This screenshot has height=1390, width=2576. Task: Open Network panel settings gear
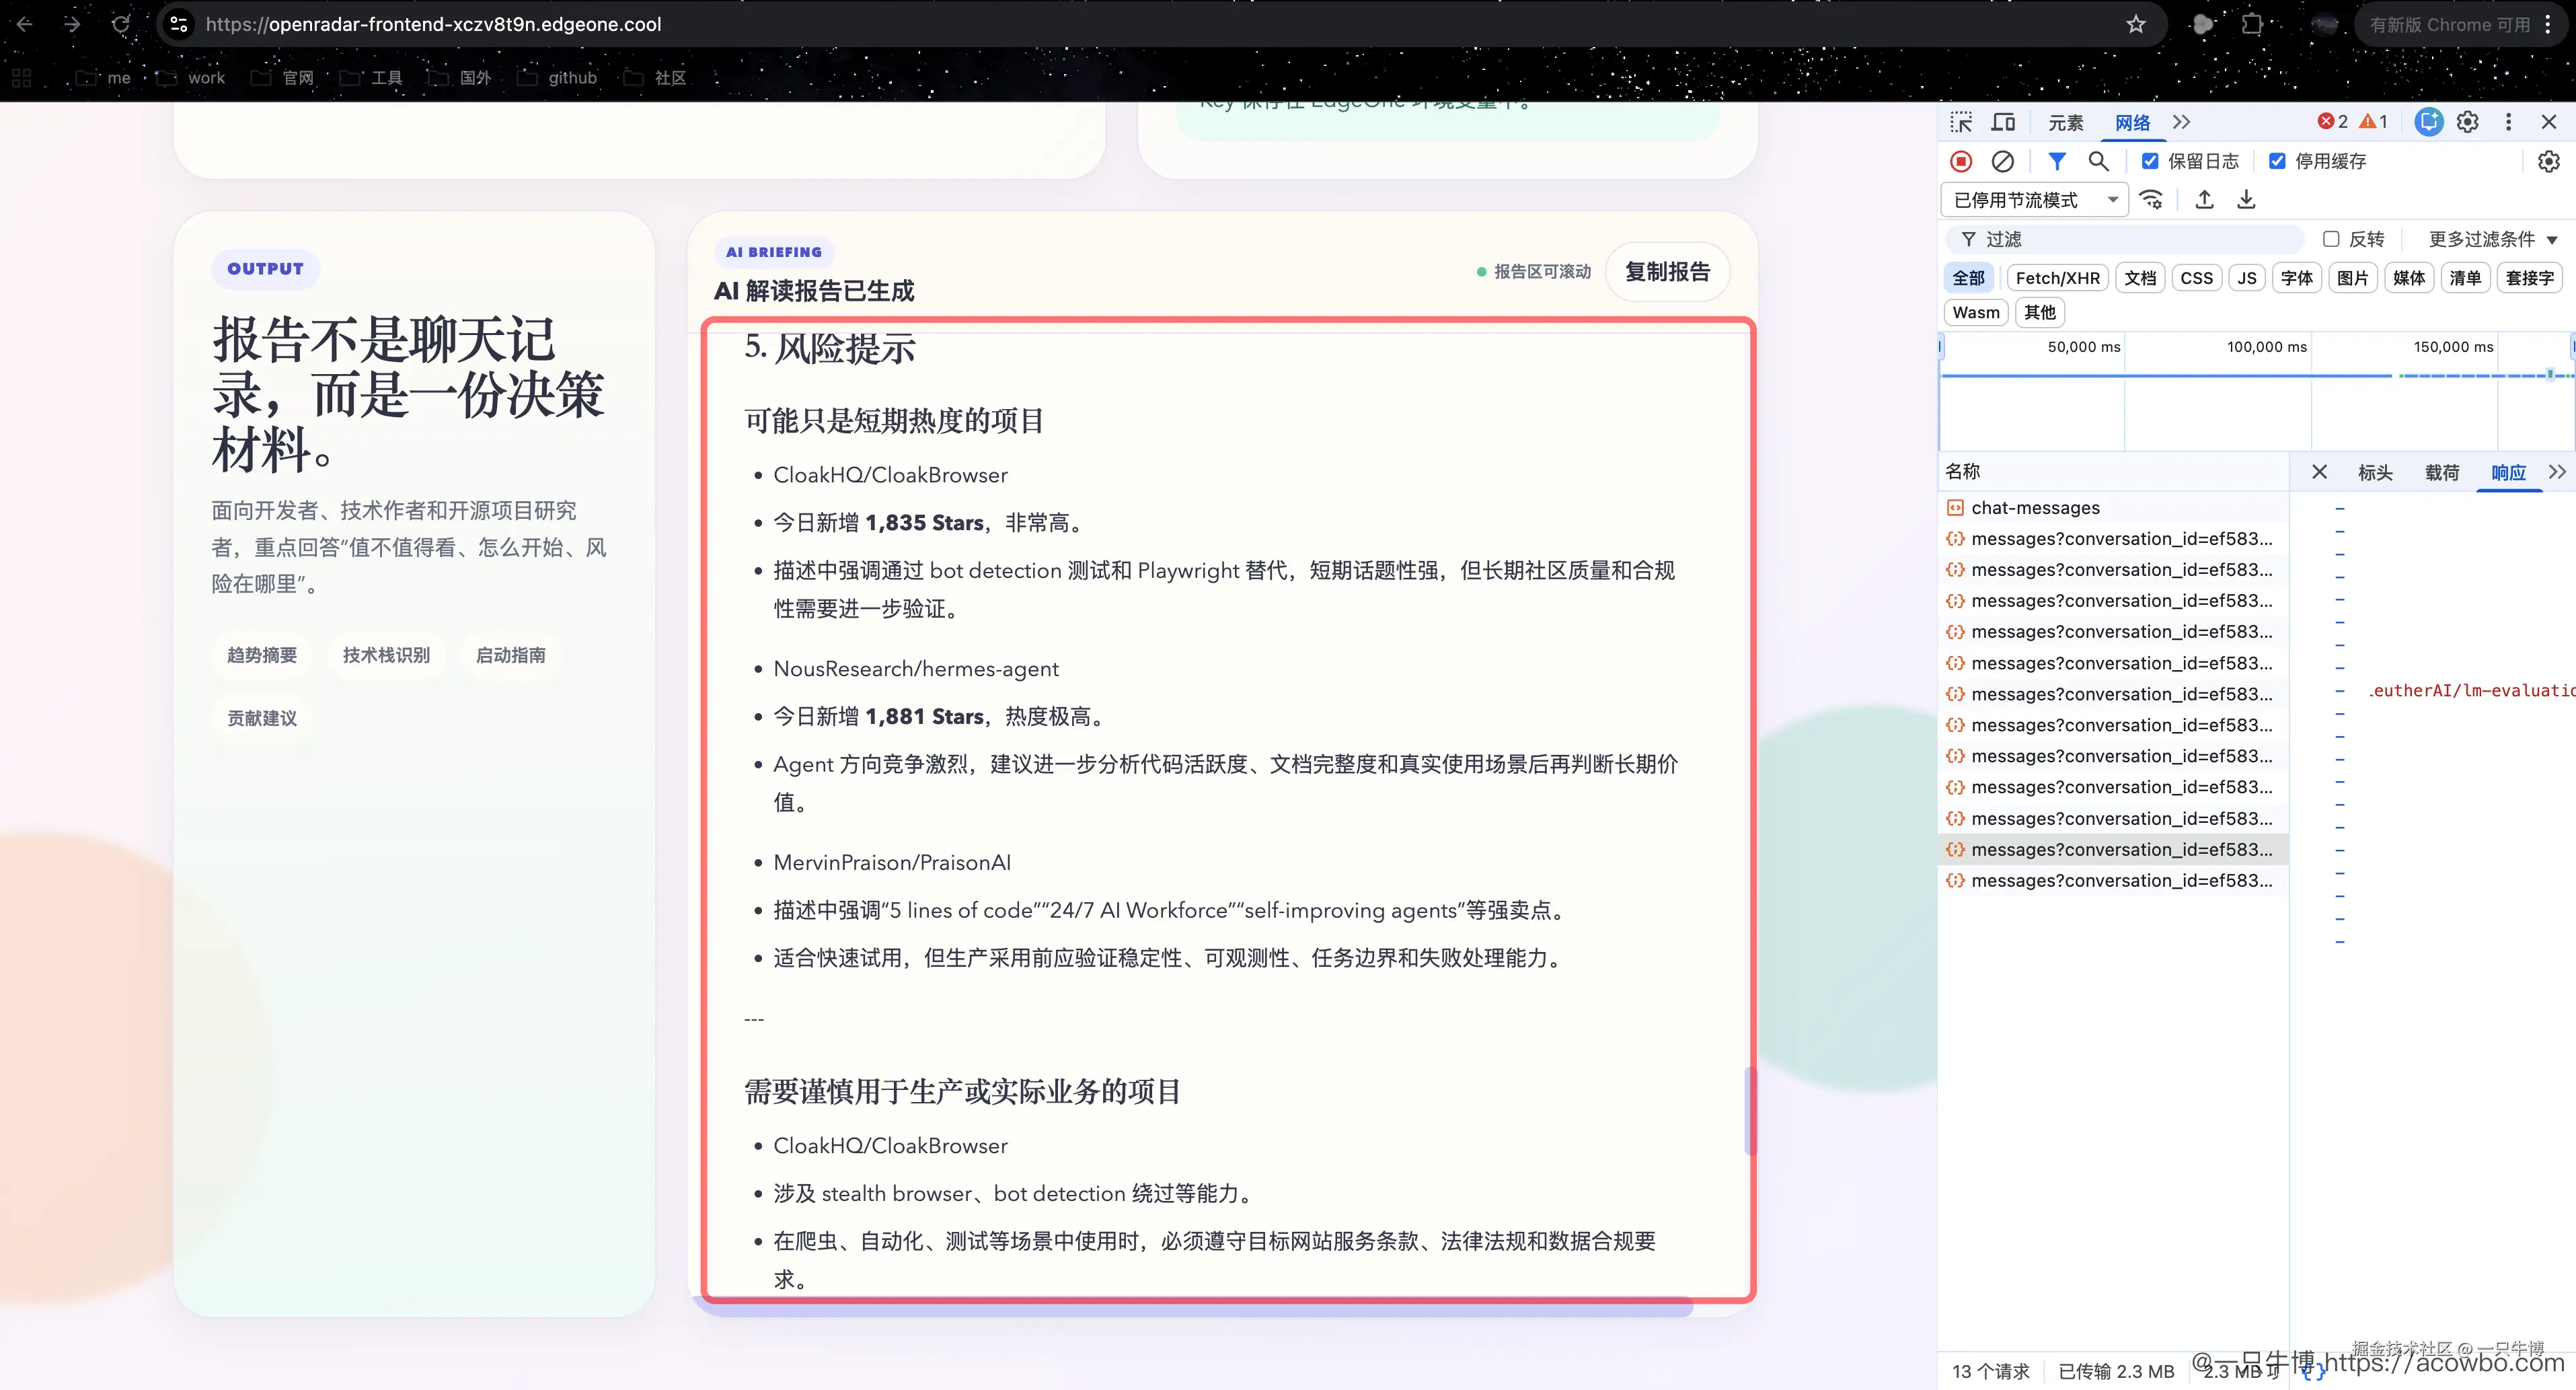(x=2549, y=161)
